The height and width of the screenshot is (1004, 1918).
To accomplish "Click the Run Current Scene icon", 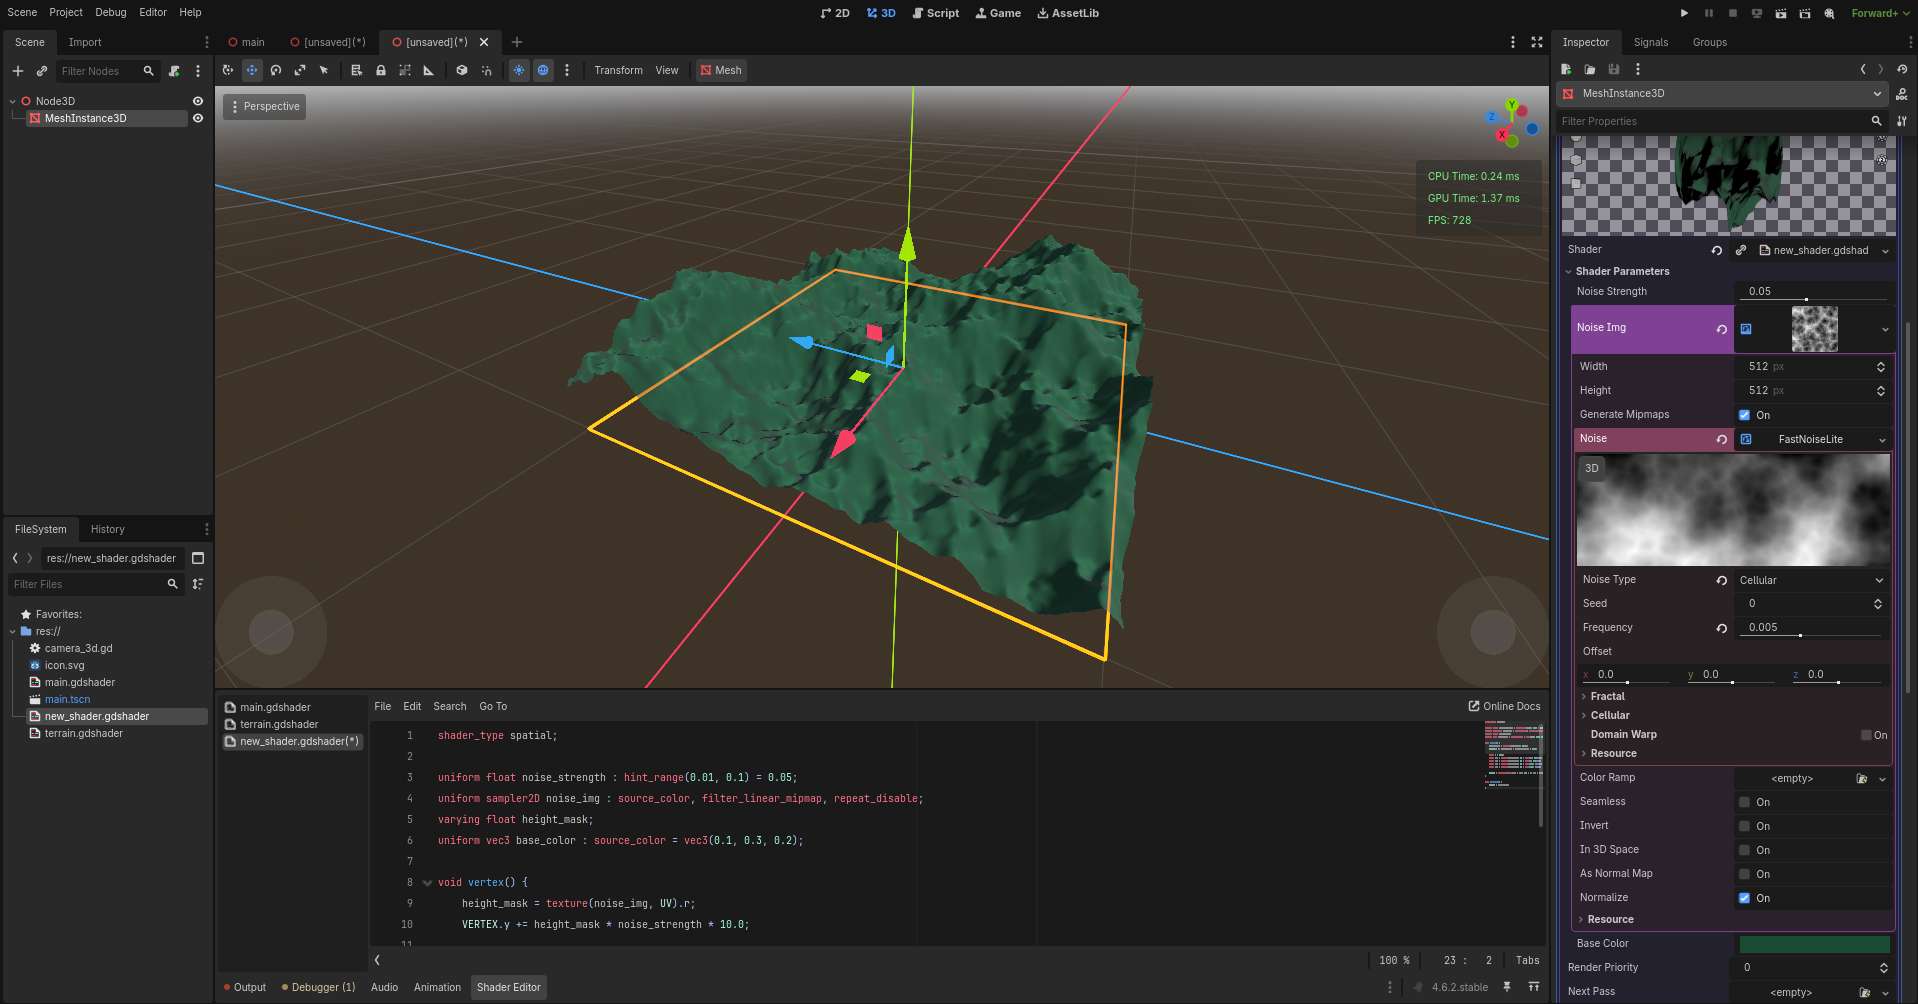I will click(1781, 13).
